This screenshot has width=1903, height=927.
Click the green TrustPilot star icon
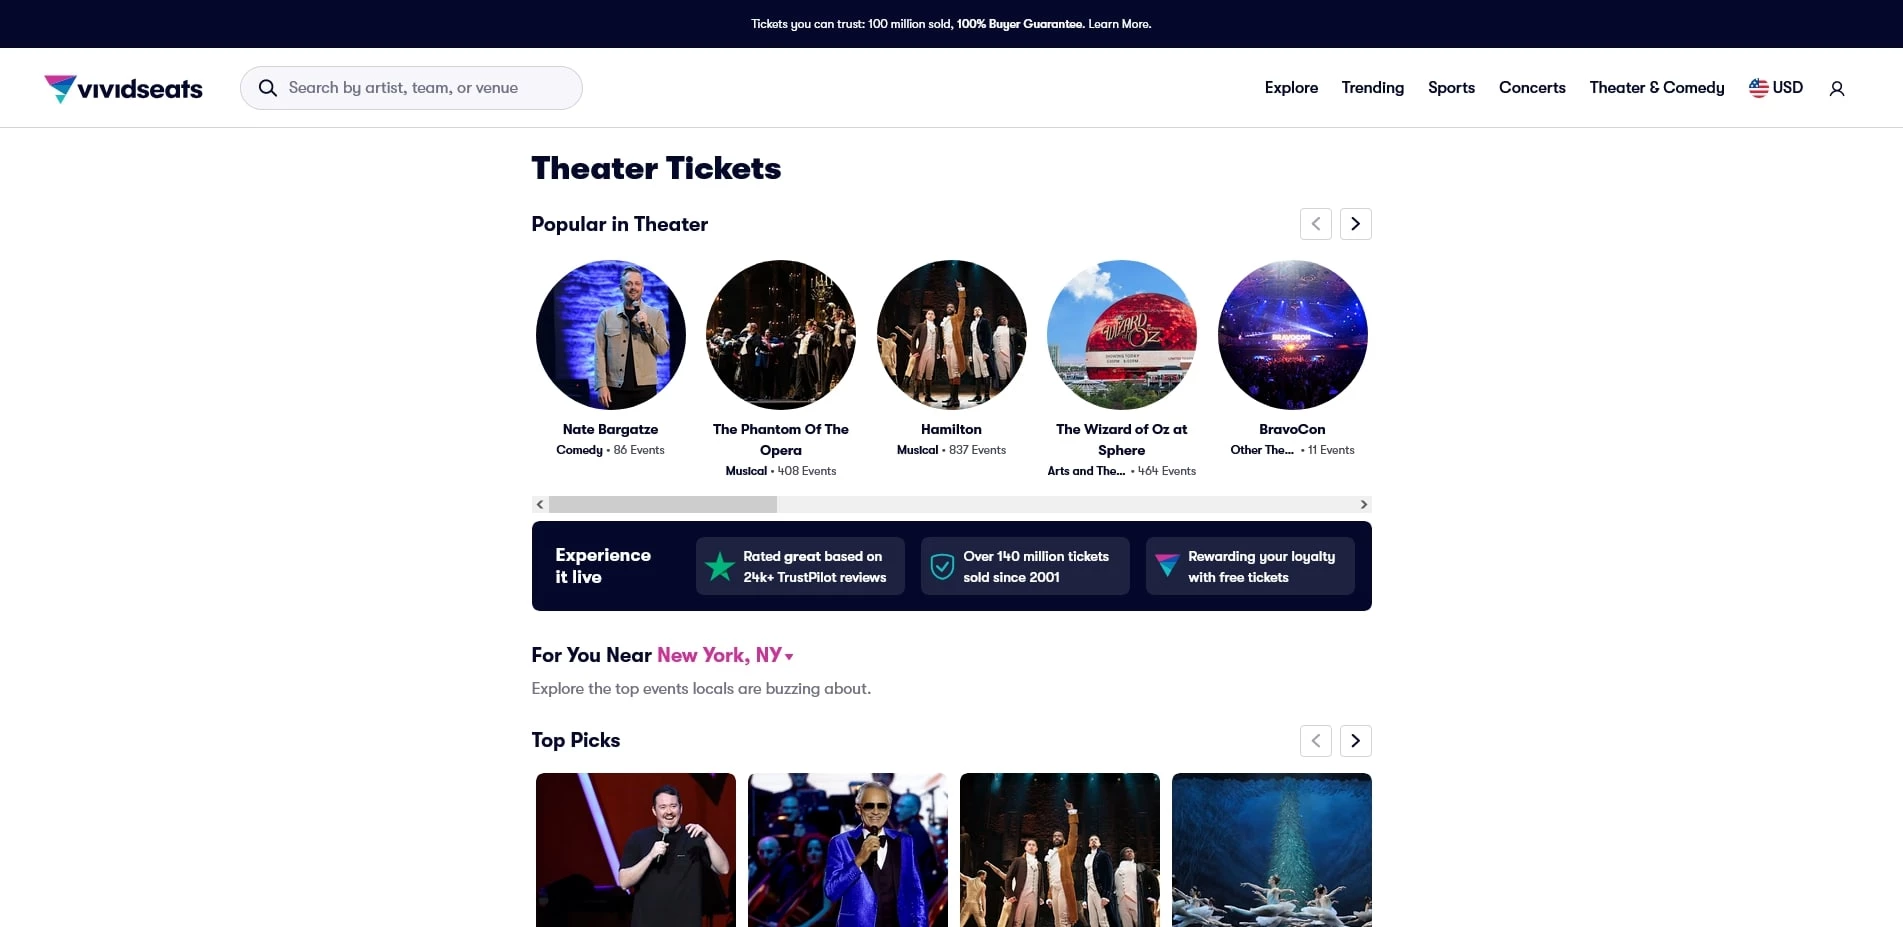tap(720, 567)
